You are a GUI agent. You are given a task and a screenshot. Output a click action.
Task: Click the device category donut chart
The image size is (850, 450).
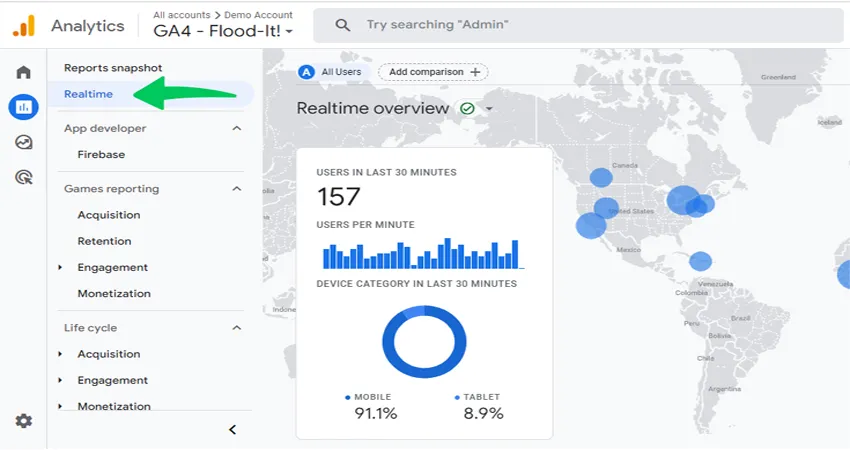[x=424, y=342]
